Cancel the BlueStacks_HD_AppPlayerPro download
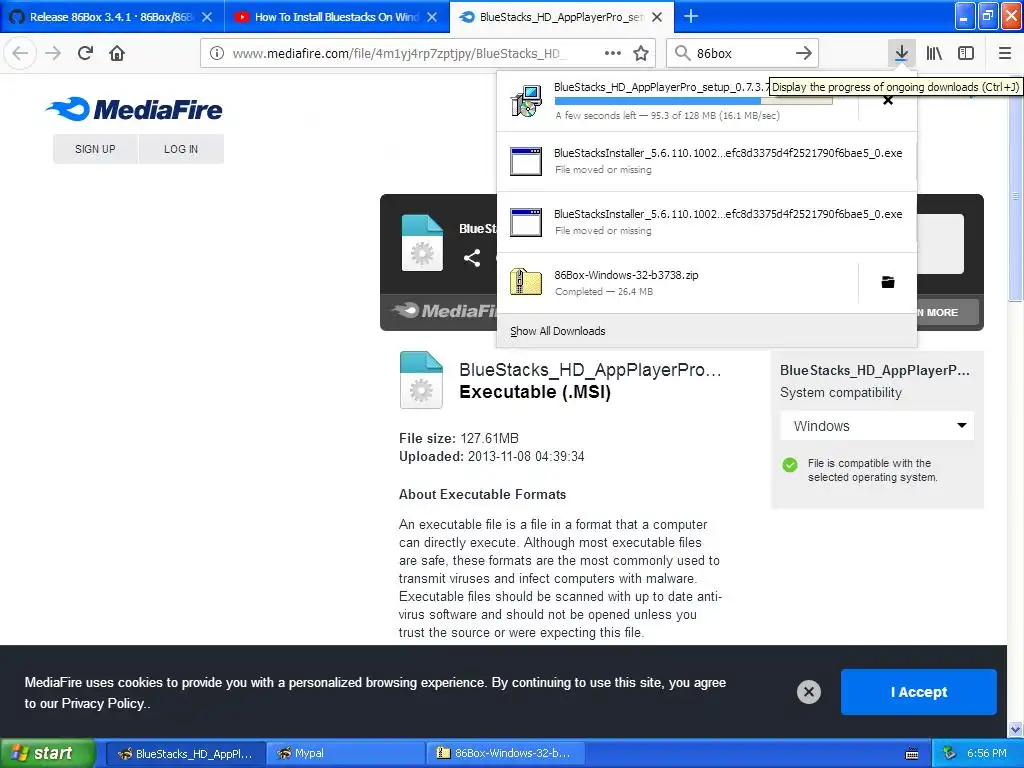1024x768 pixels. click(888, 101)
